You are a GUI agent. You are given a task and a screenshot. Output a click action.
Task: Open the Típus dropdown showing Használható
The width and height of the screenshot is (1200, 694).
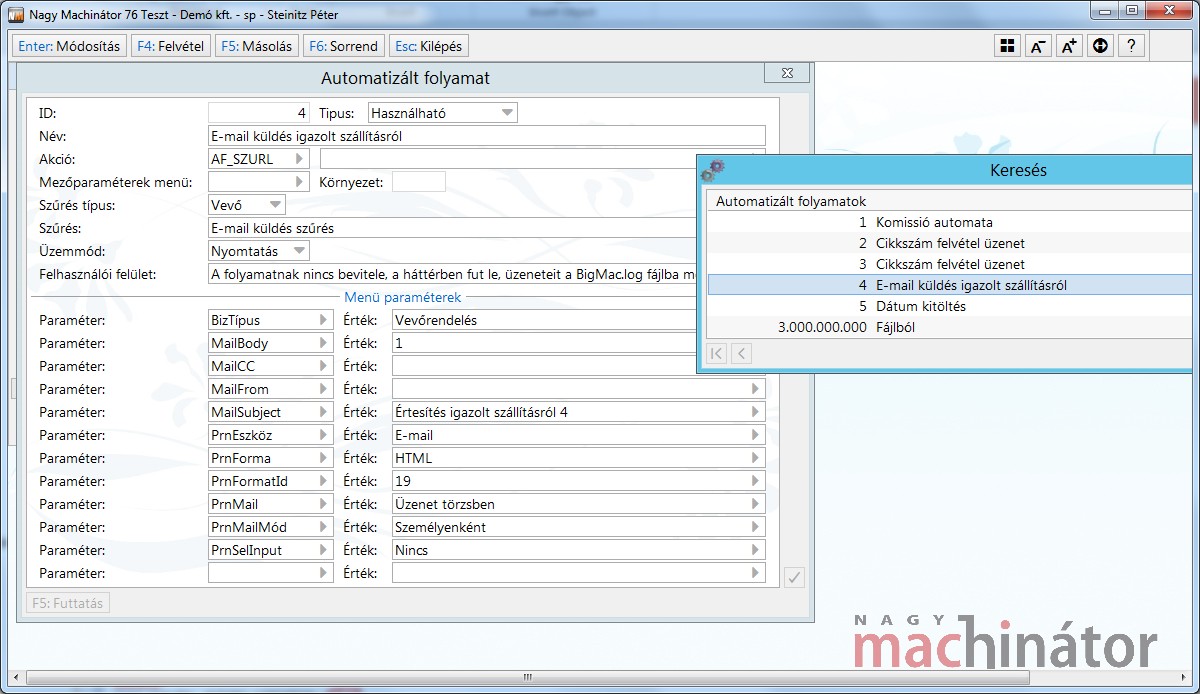(x=443, y=113)
